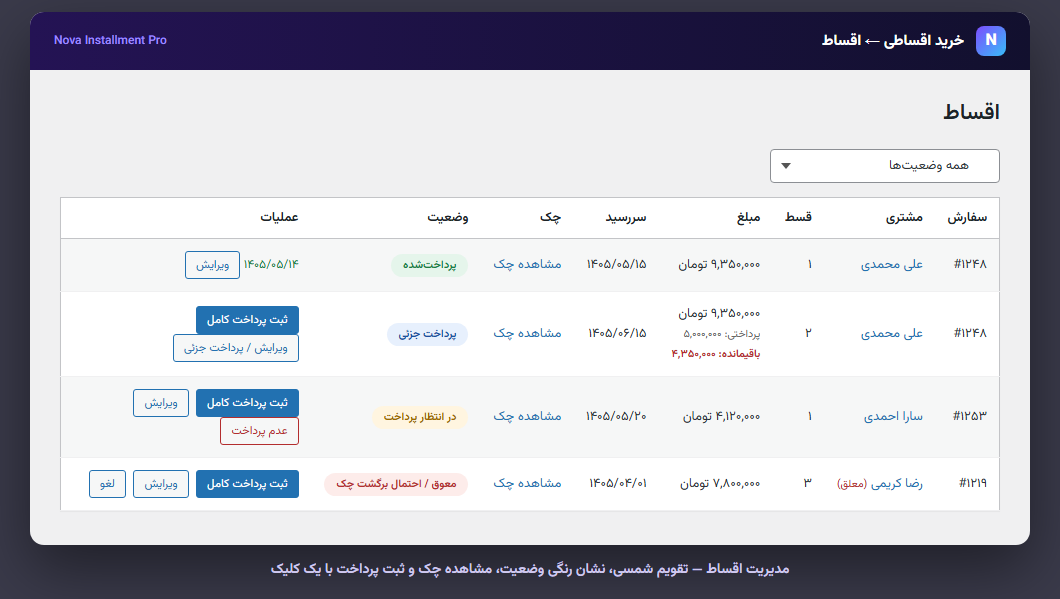This screenshot has height=599, width=1060.
Task: Click the اقساط page heading
Action: coord(971,112)
